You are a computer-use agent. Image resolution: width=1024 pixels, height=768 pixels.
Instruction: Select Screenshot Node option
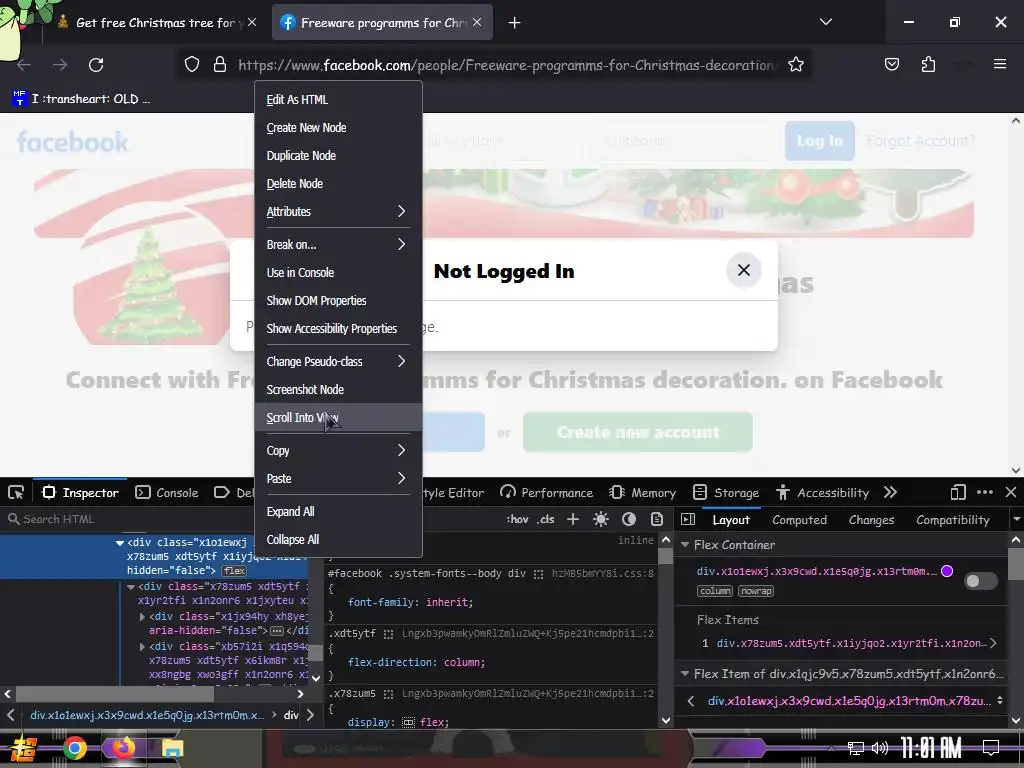point(338,389)
